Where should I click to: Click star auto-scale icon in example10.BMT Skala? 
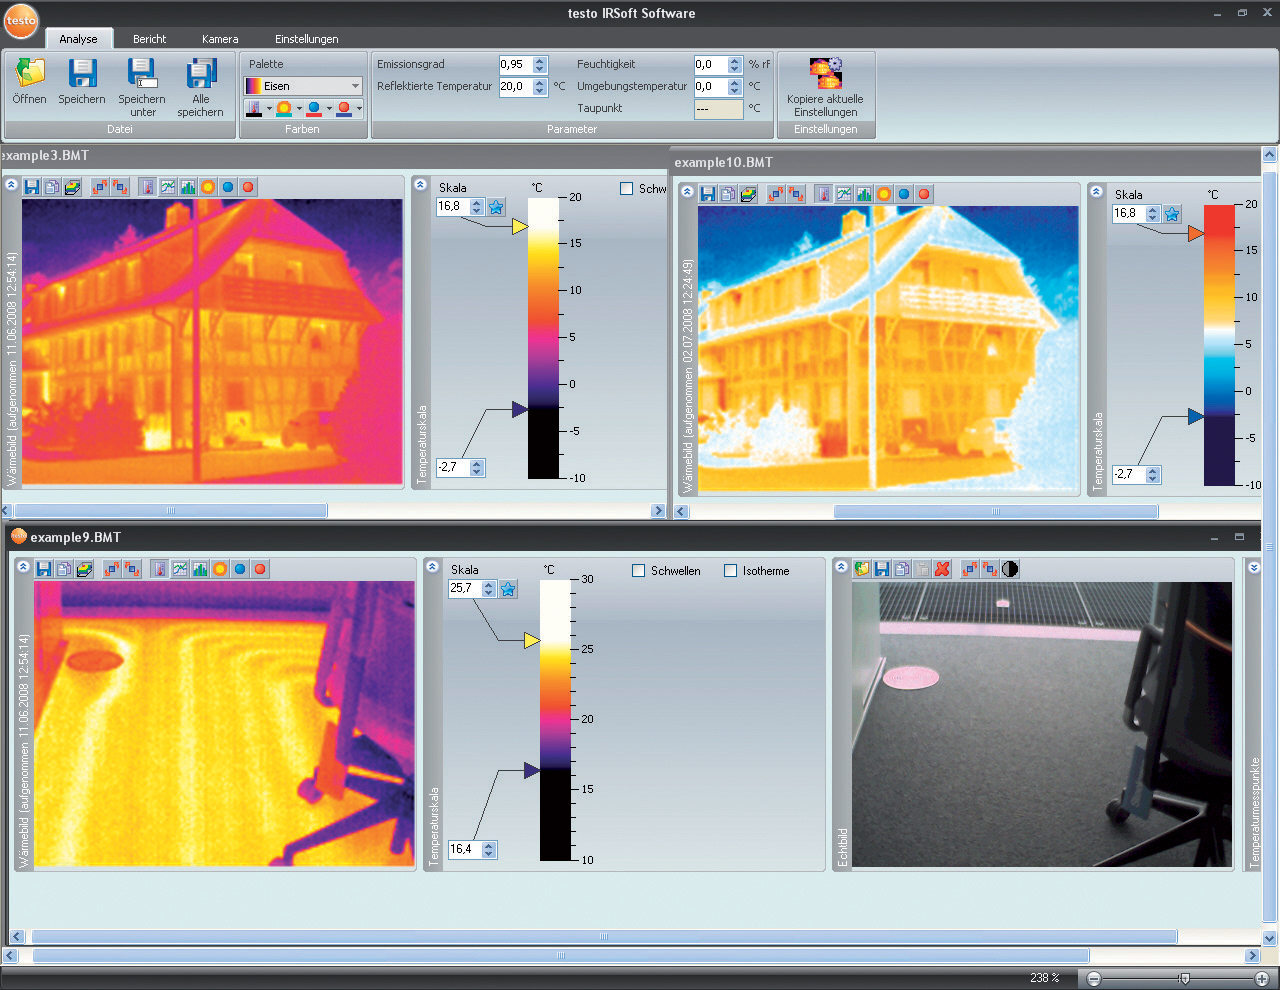pyautogui.click(x=1172, y=214)
